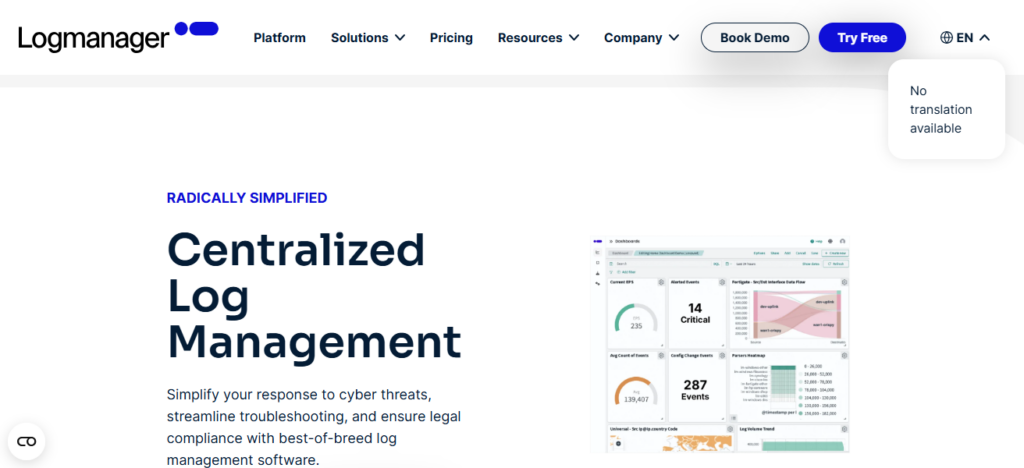1024x468 pixels.
Task: Click the 'RADICALLY SIMPLIFIED' tagline
Action: click(247, 198)
